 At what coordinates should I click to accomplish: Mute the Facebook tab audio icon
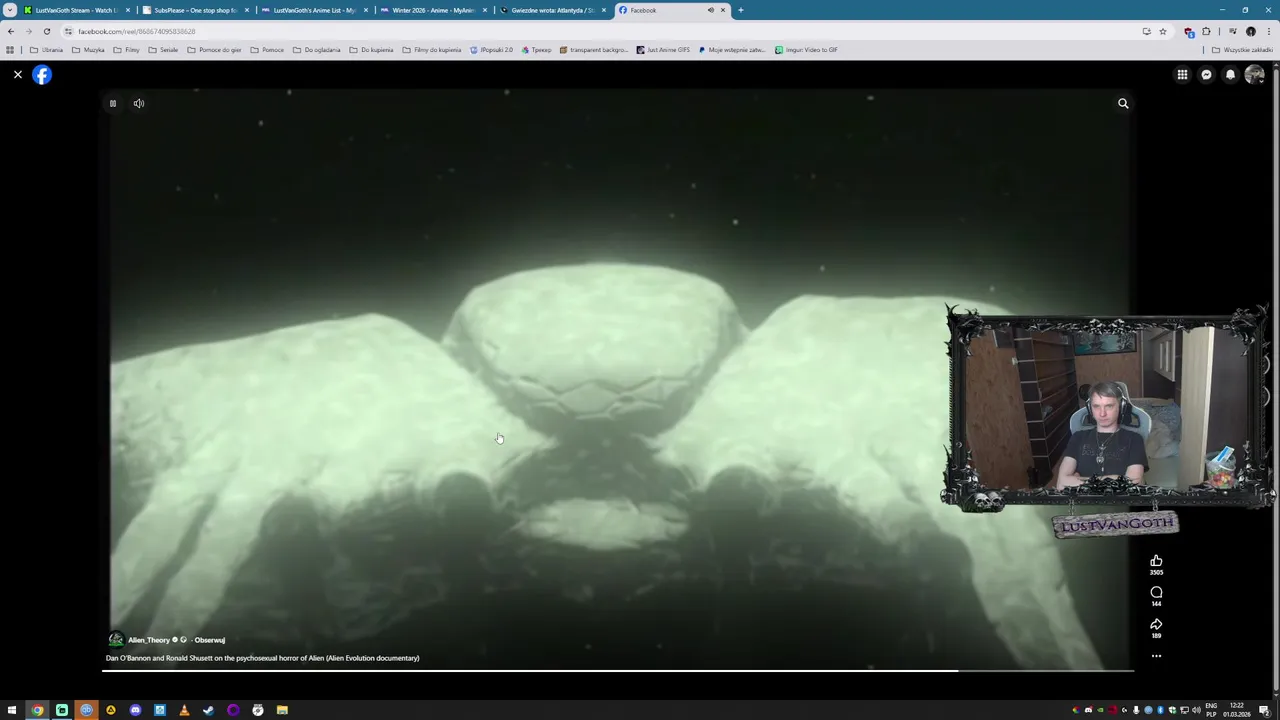pyautogui.click(x=711, y=10)
